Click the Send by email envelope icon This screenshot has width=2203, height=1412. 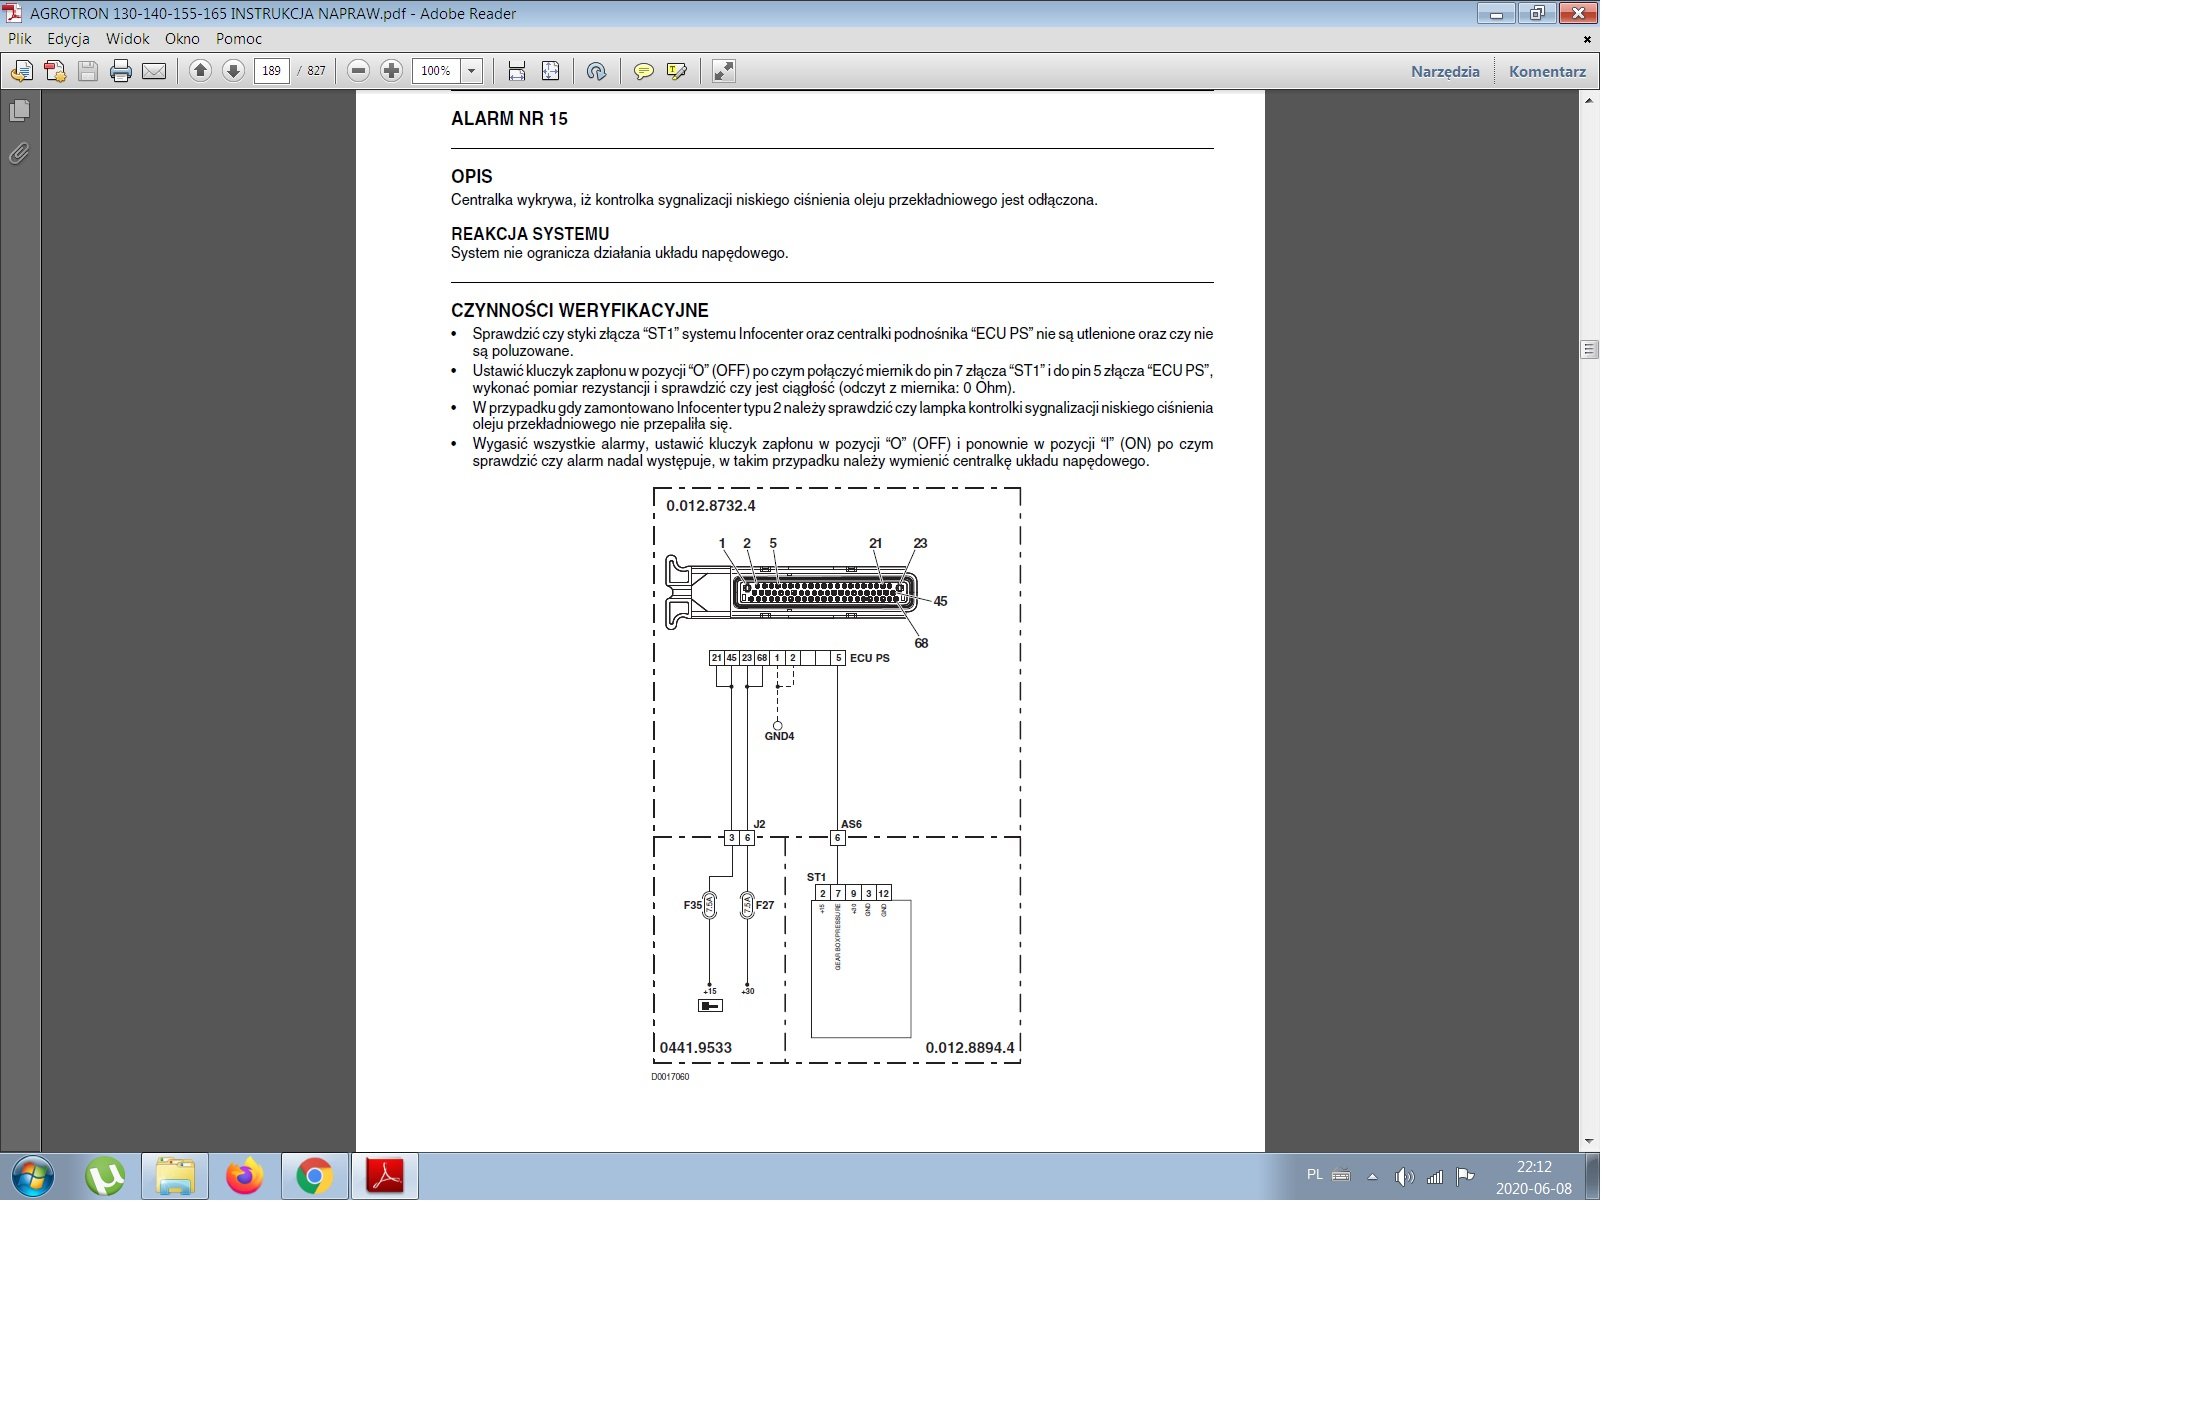(154, 71)
